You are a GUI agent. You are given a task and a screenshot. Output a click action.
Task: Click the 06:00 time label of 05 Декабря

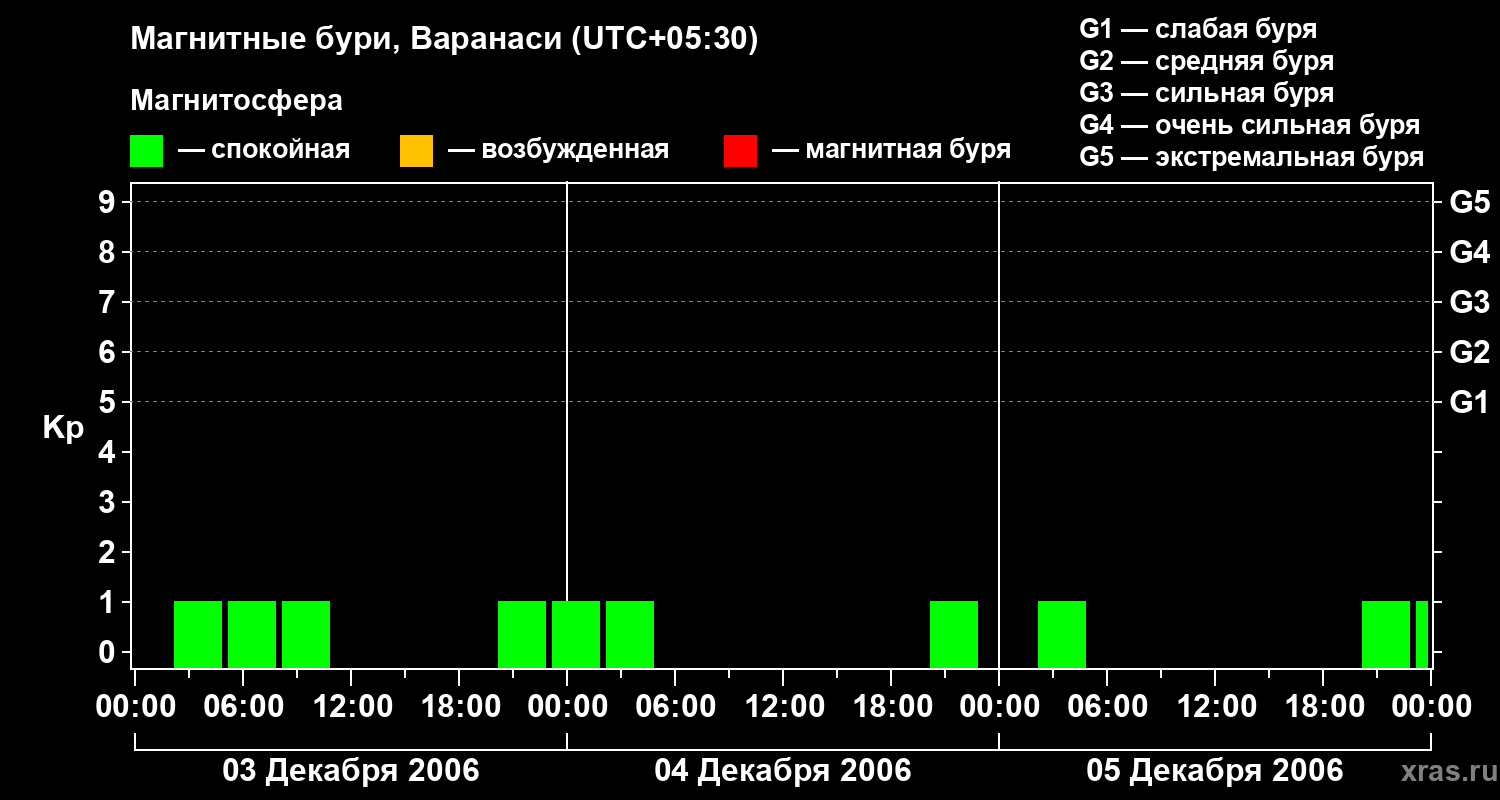1107,706
